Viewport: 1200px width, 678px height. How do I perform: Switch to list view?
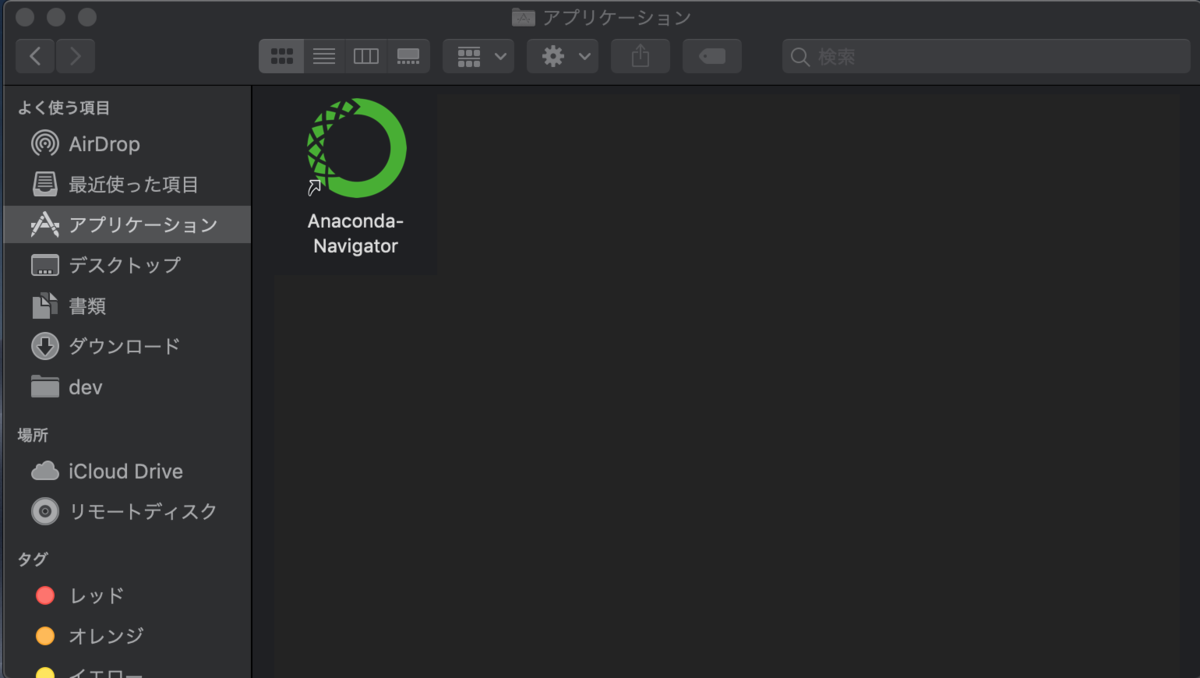tap(324, 56)
